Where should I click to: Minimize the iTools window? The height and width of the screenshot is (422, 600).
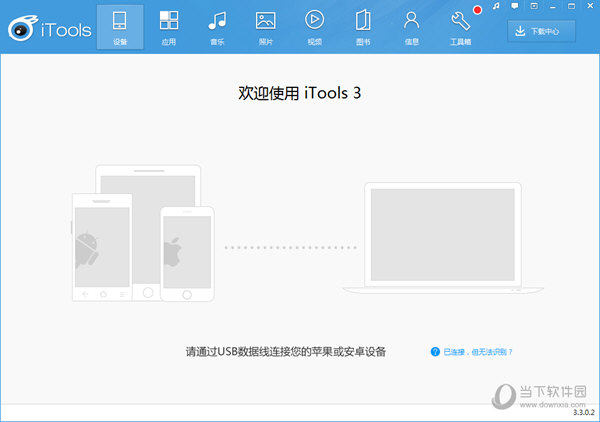click(x=553, y=7)
